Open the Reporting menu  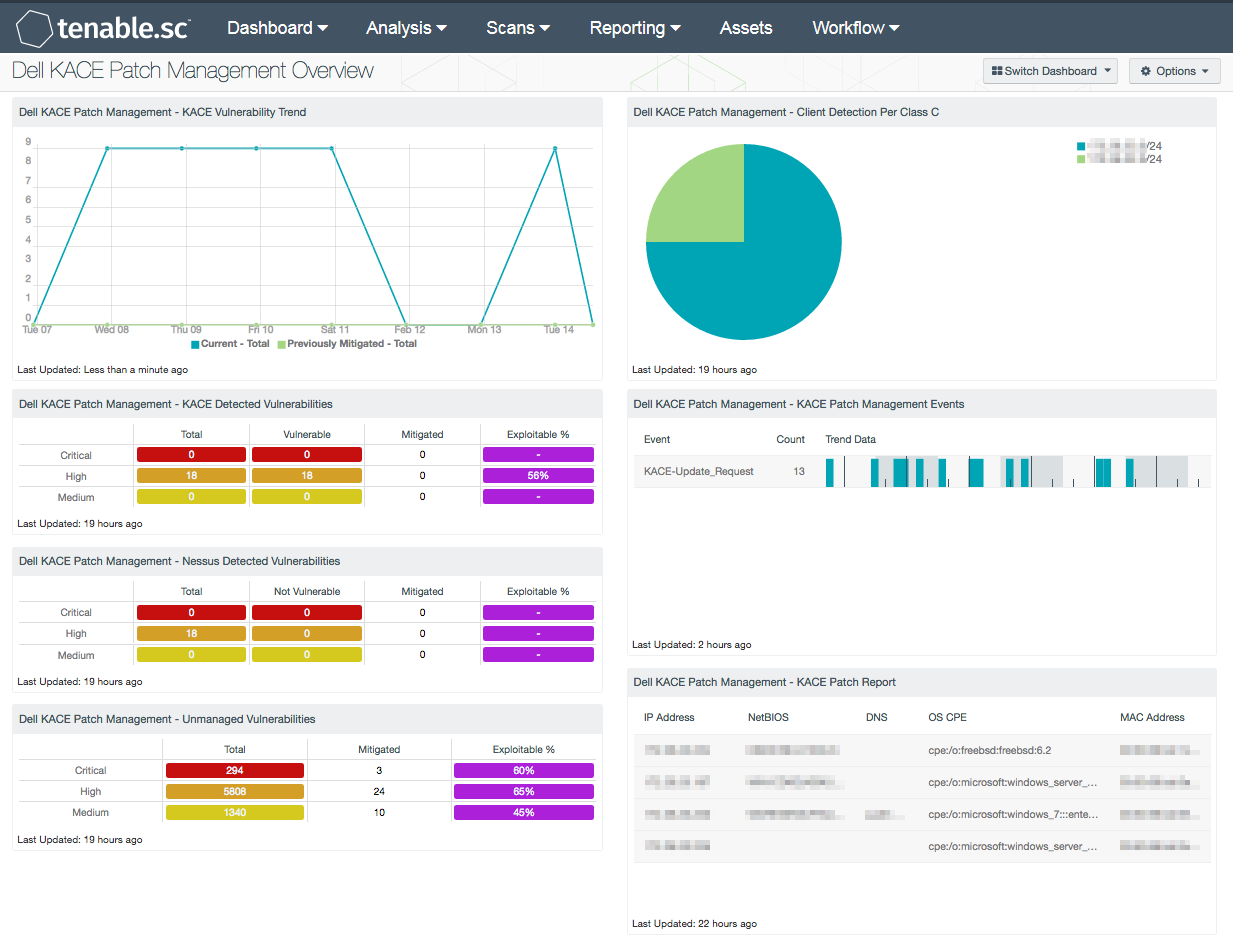coord(635,28)
